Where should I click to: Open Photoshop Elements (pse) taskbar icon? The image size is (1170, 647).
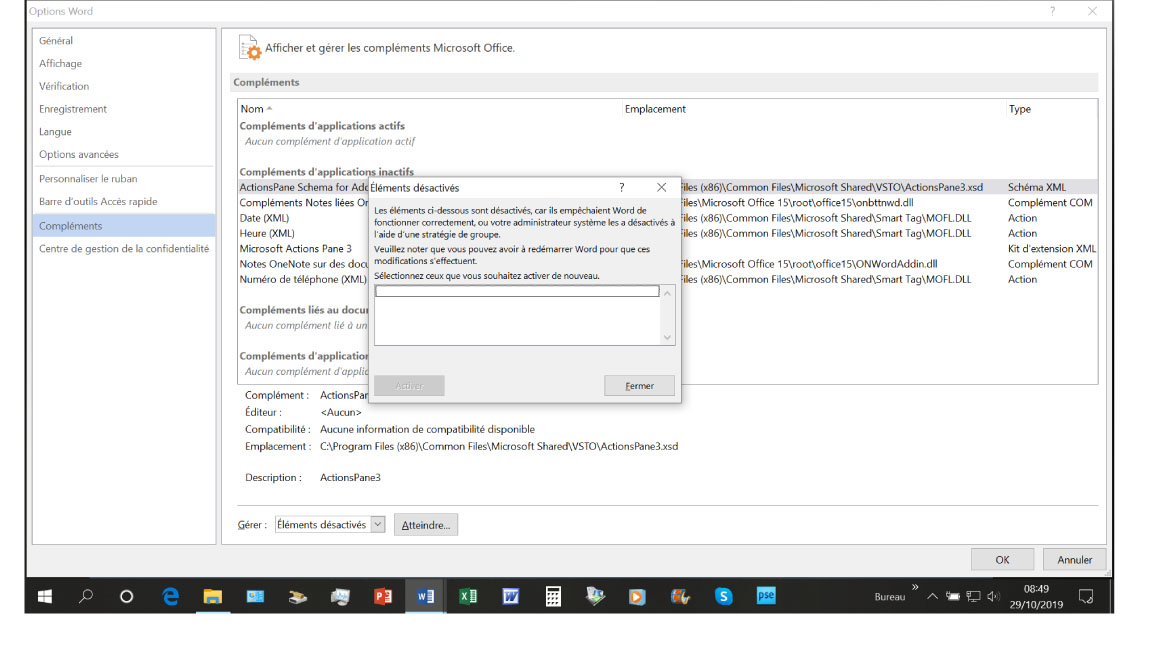[766, 596]
